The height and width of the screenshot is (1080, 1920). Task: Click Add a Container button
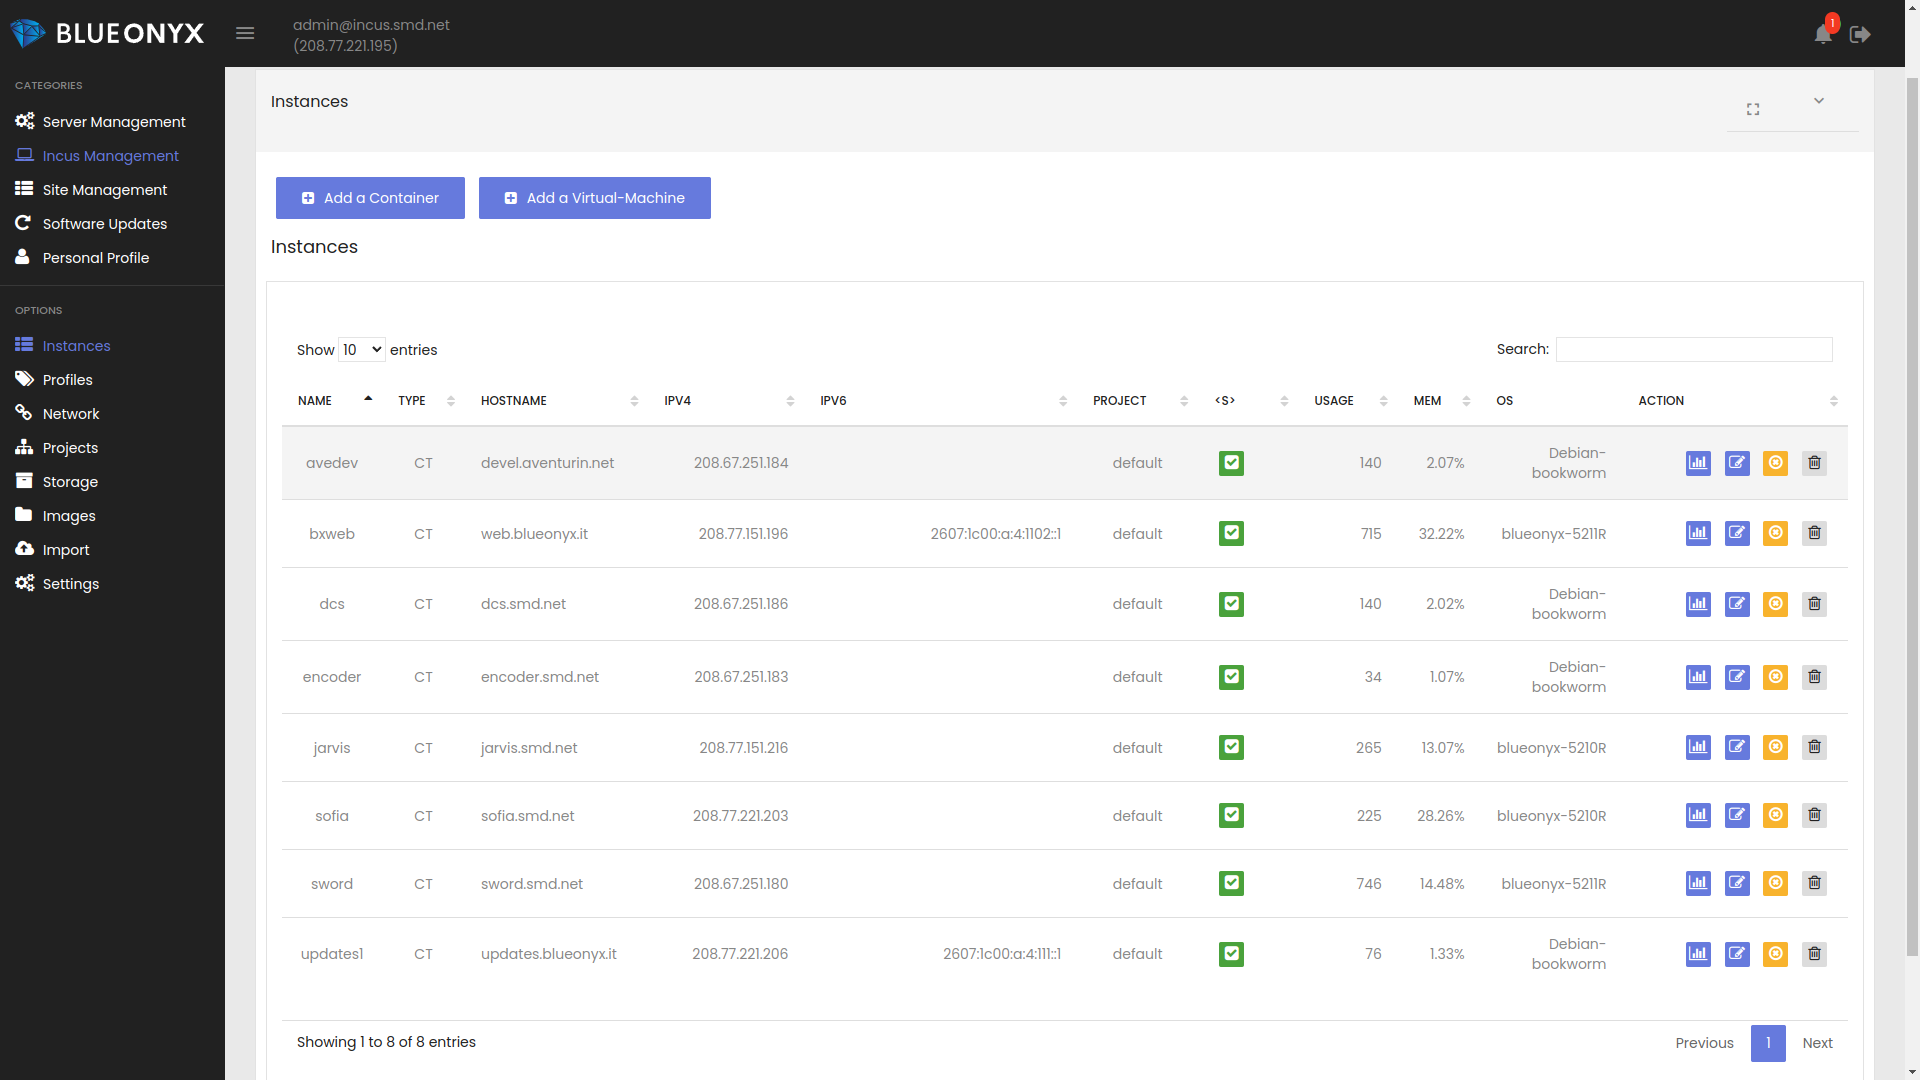[x=370, y=198]
